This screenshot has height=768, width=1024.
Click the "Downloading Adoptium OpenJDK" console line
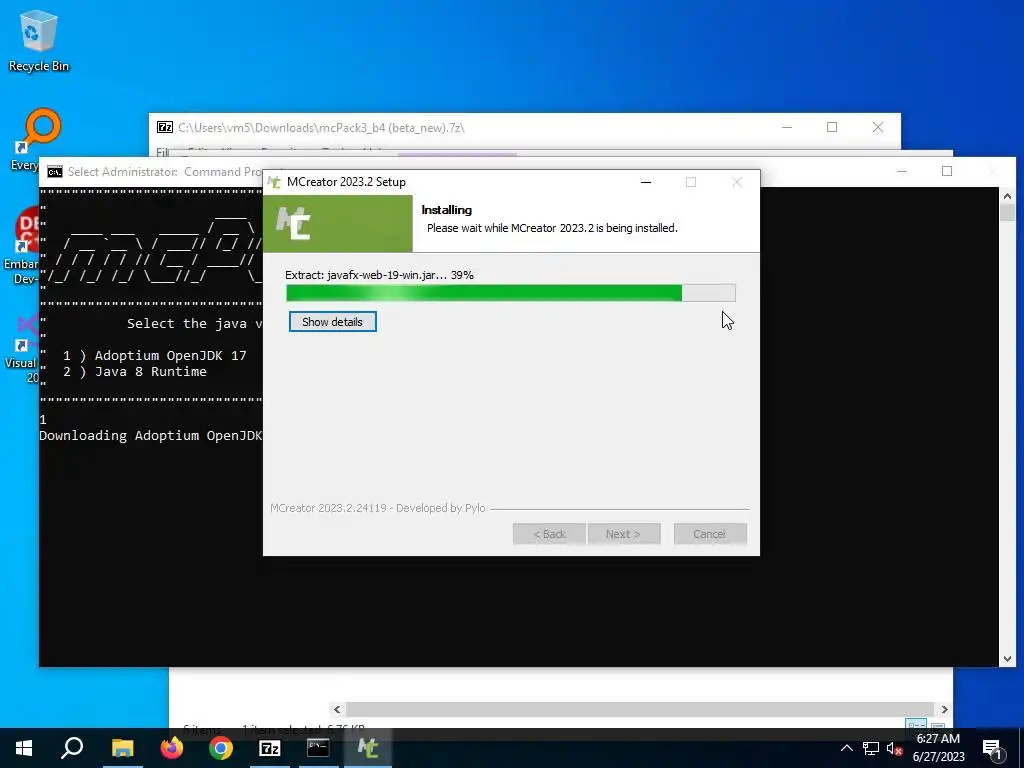[x=150, y=436]
